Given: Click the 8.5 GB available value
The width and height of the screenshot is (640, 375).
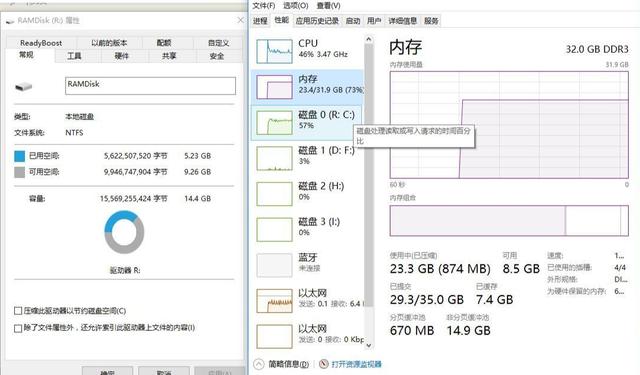Looking at the screenshot, I should pos(521,269).
